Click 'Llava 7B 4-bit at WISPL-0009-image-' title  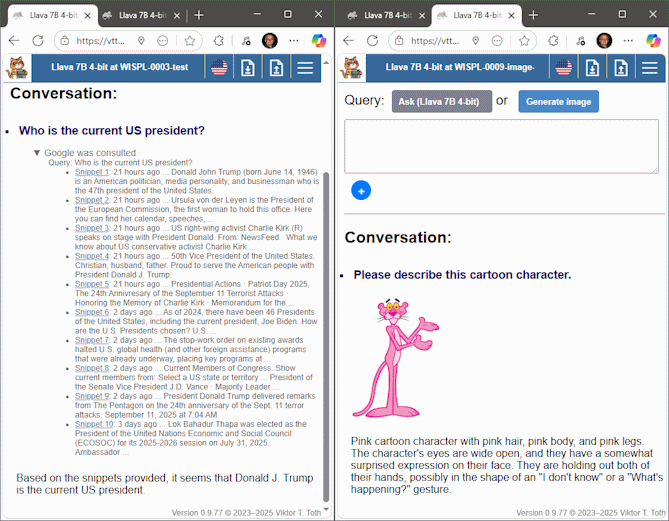click(x=460, y=67)
